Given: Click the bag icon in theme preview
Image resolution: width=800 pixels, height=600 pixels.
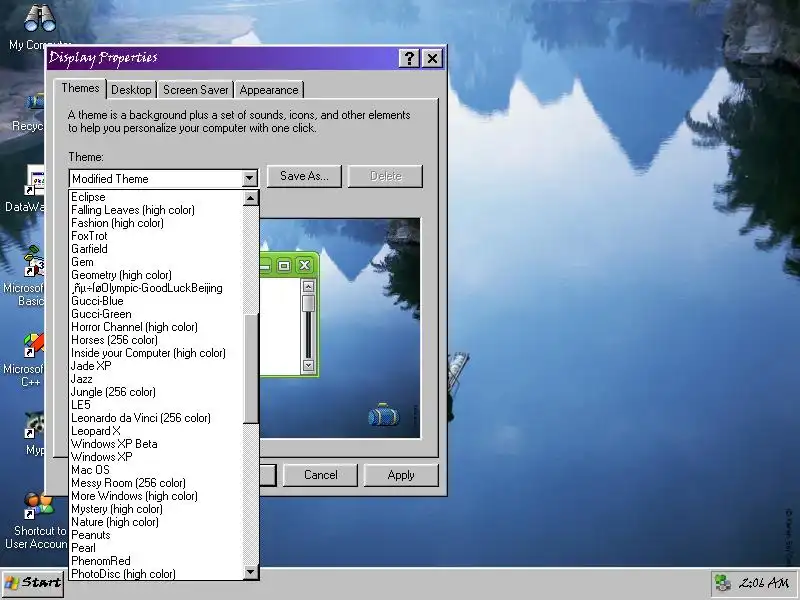Looking at the screenshot, I should (x=384, y=414).
